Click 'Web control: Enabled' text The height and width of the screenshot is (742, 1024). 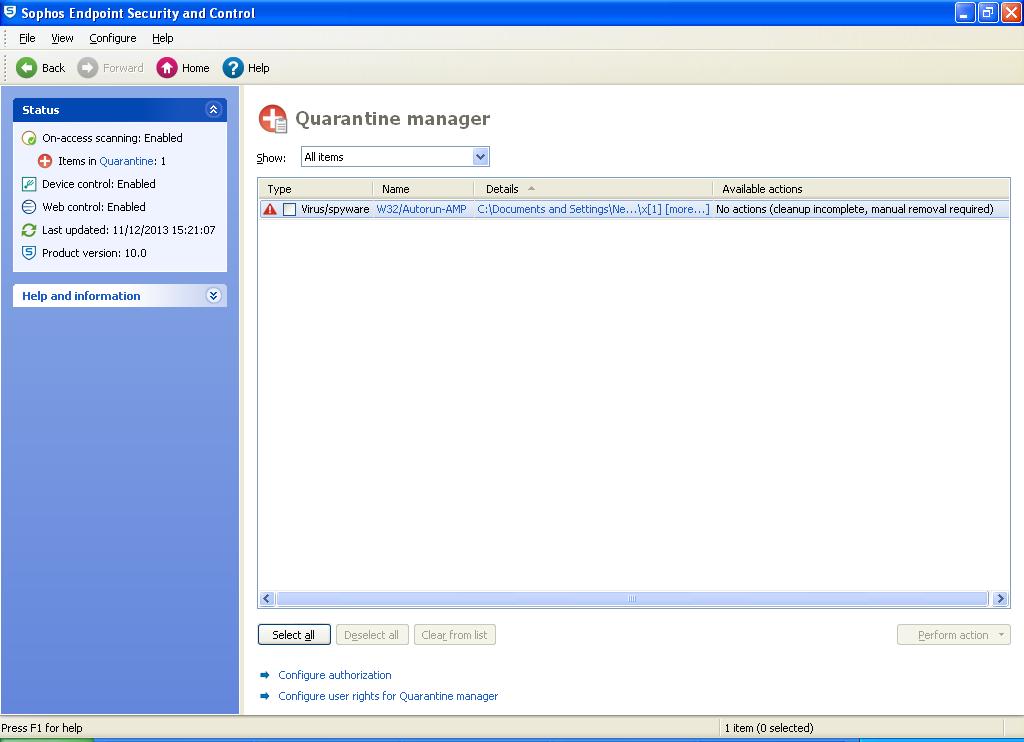[94, 207]
